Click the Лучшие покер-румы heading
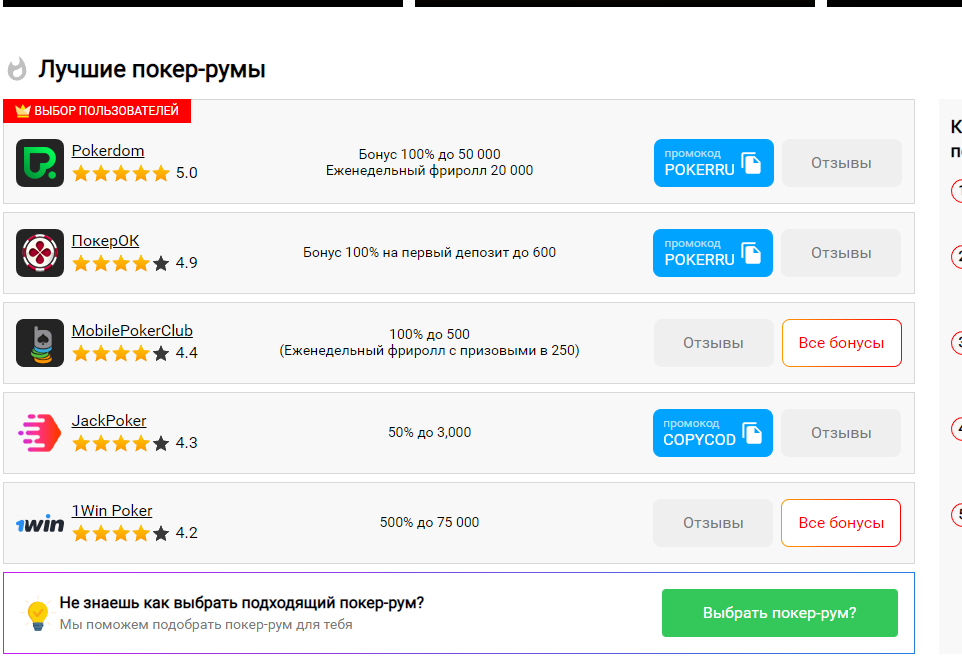Image resolution: width=962 pixels, height=668 pixels. [152, 69]
